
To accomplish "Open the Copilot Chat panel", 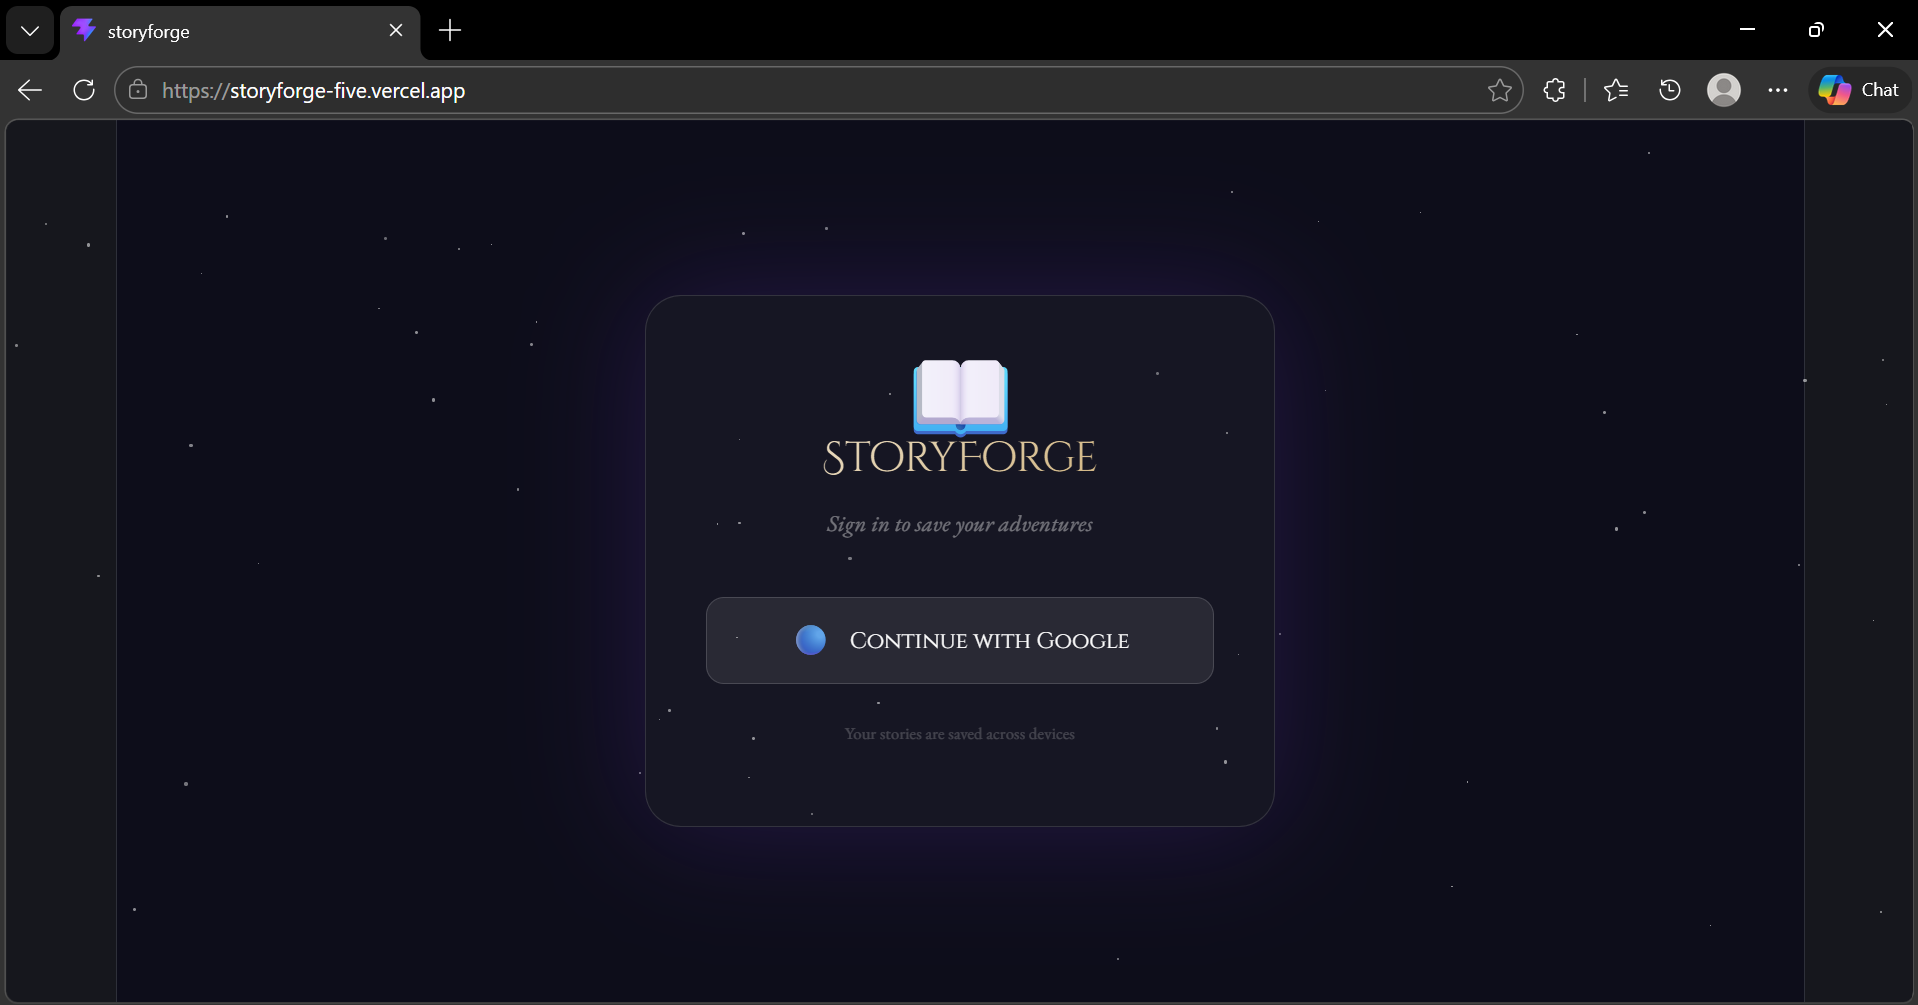I will 1859,90.
